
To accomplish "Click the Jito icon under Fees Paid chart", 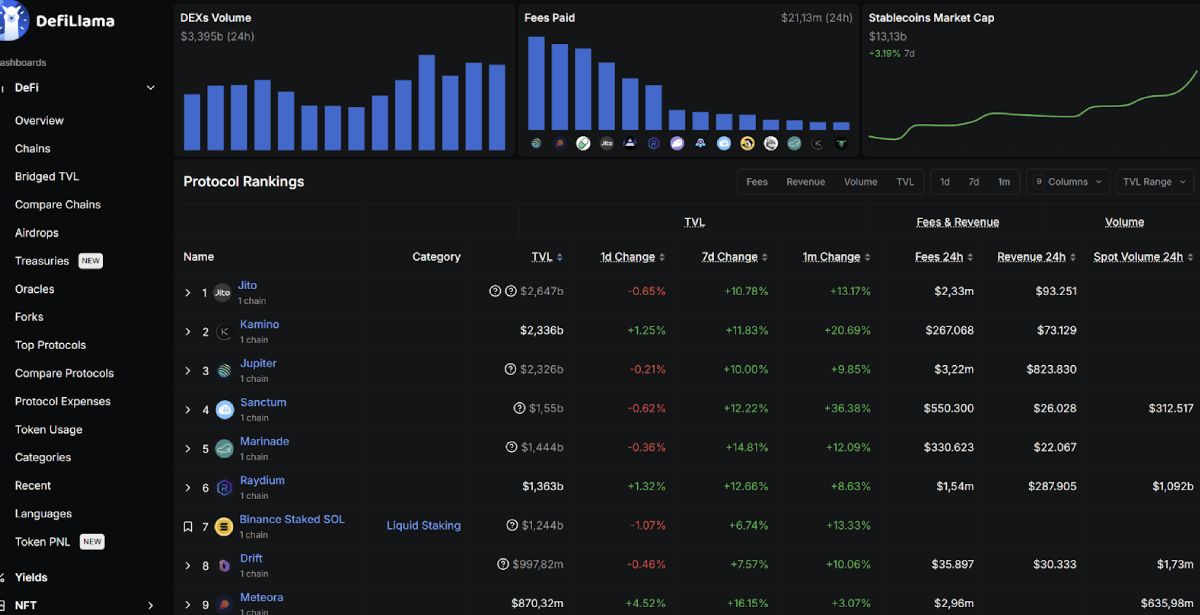I will 606,144.
